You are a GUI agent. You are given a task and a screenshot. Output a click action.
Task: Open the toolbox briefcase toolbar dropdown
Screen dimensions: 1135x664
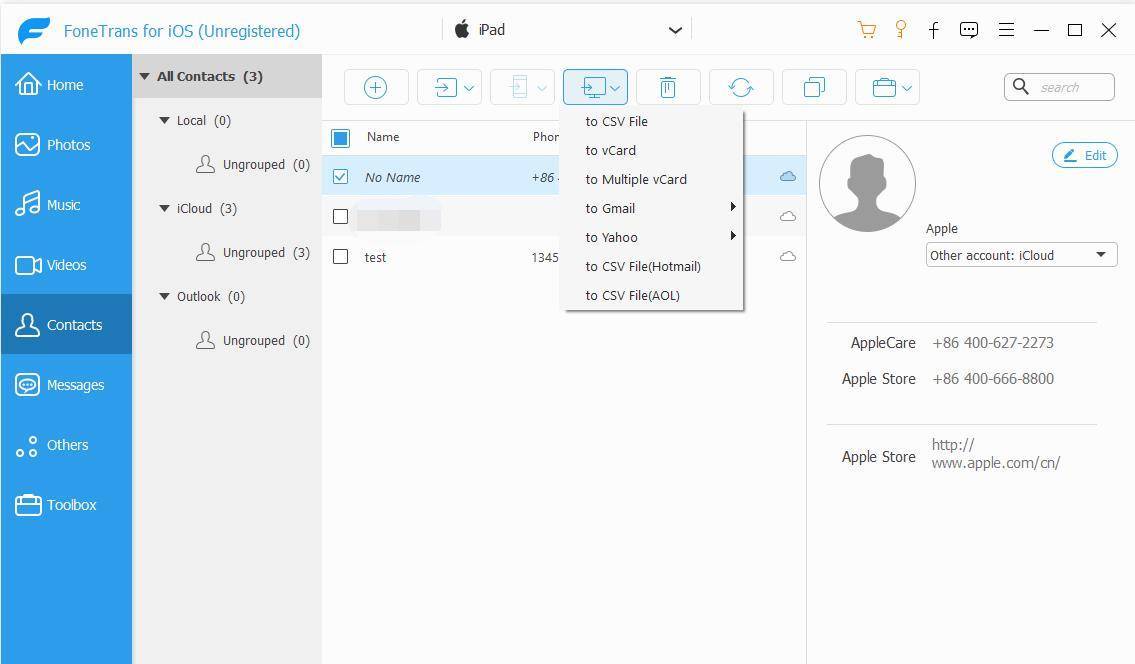tap(887, 88)
